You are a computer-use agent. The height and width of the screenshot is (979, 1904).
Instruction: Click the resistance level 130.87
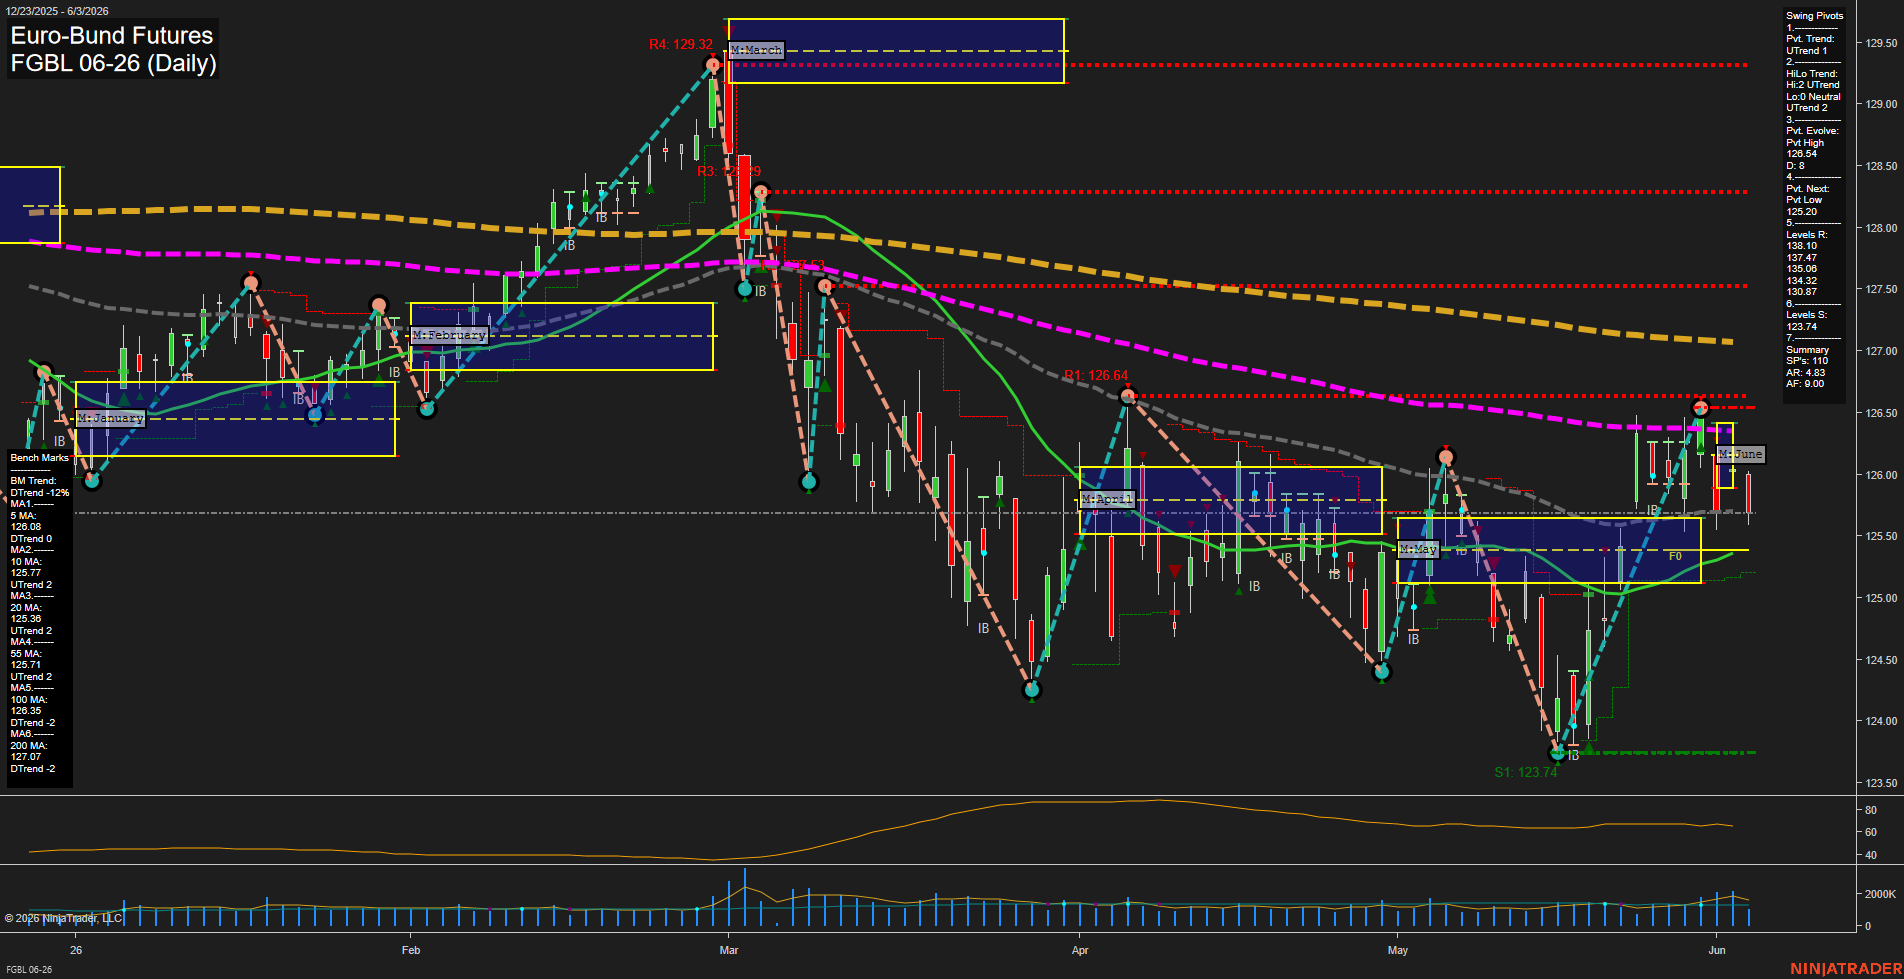click(1801, 292)
